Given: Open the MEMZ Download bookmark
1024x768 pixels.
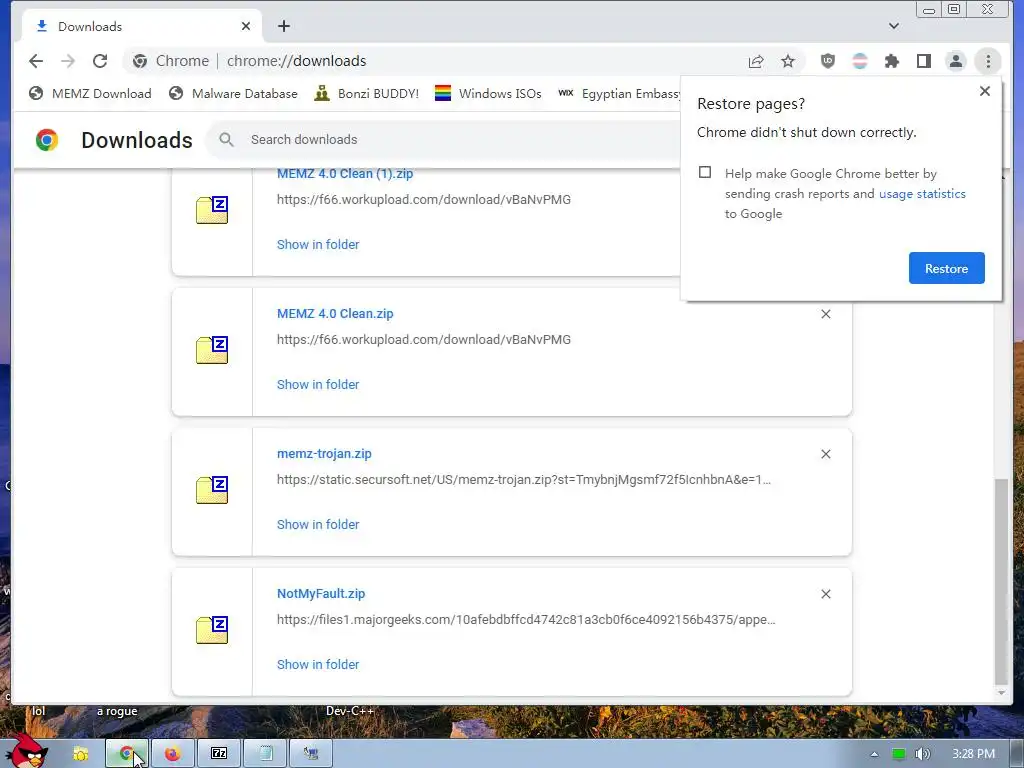Looking at the screenshot, I should [x=90, y=93].
